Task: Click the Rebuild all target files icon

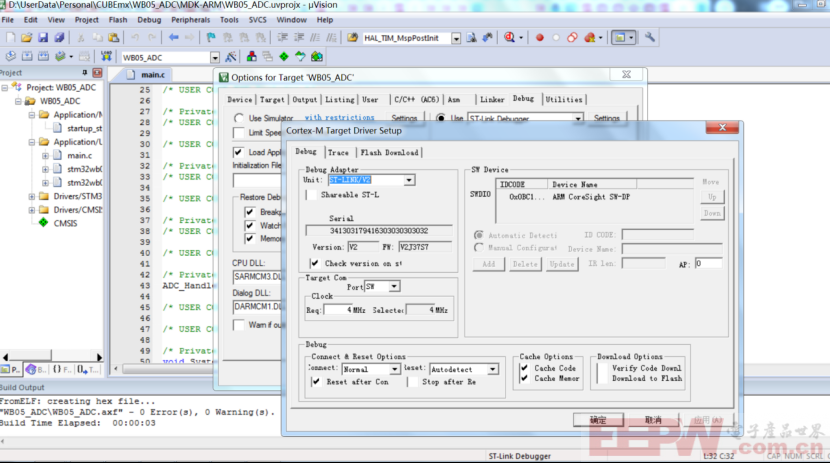Action: click(43, 57)
